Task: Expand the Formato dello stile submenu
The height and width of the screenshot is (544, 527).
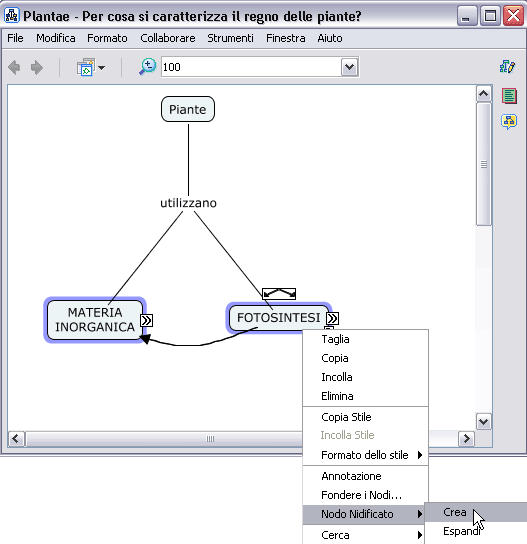Action: [366, 455]
